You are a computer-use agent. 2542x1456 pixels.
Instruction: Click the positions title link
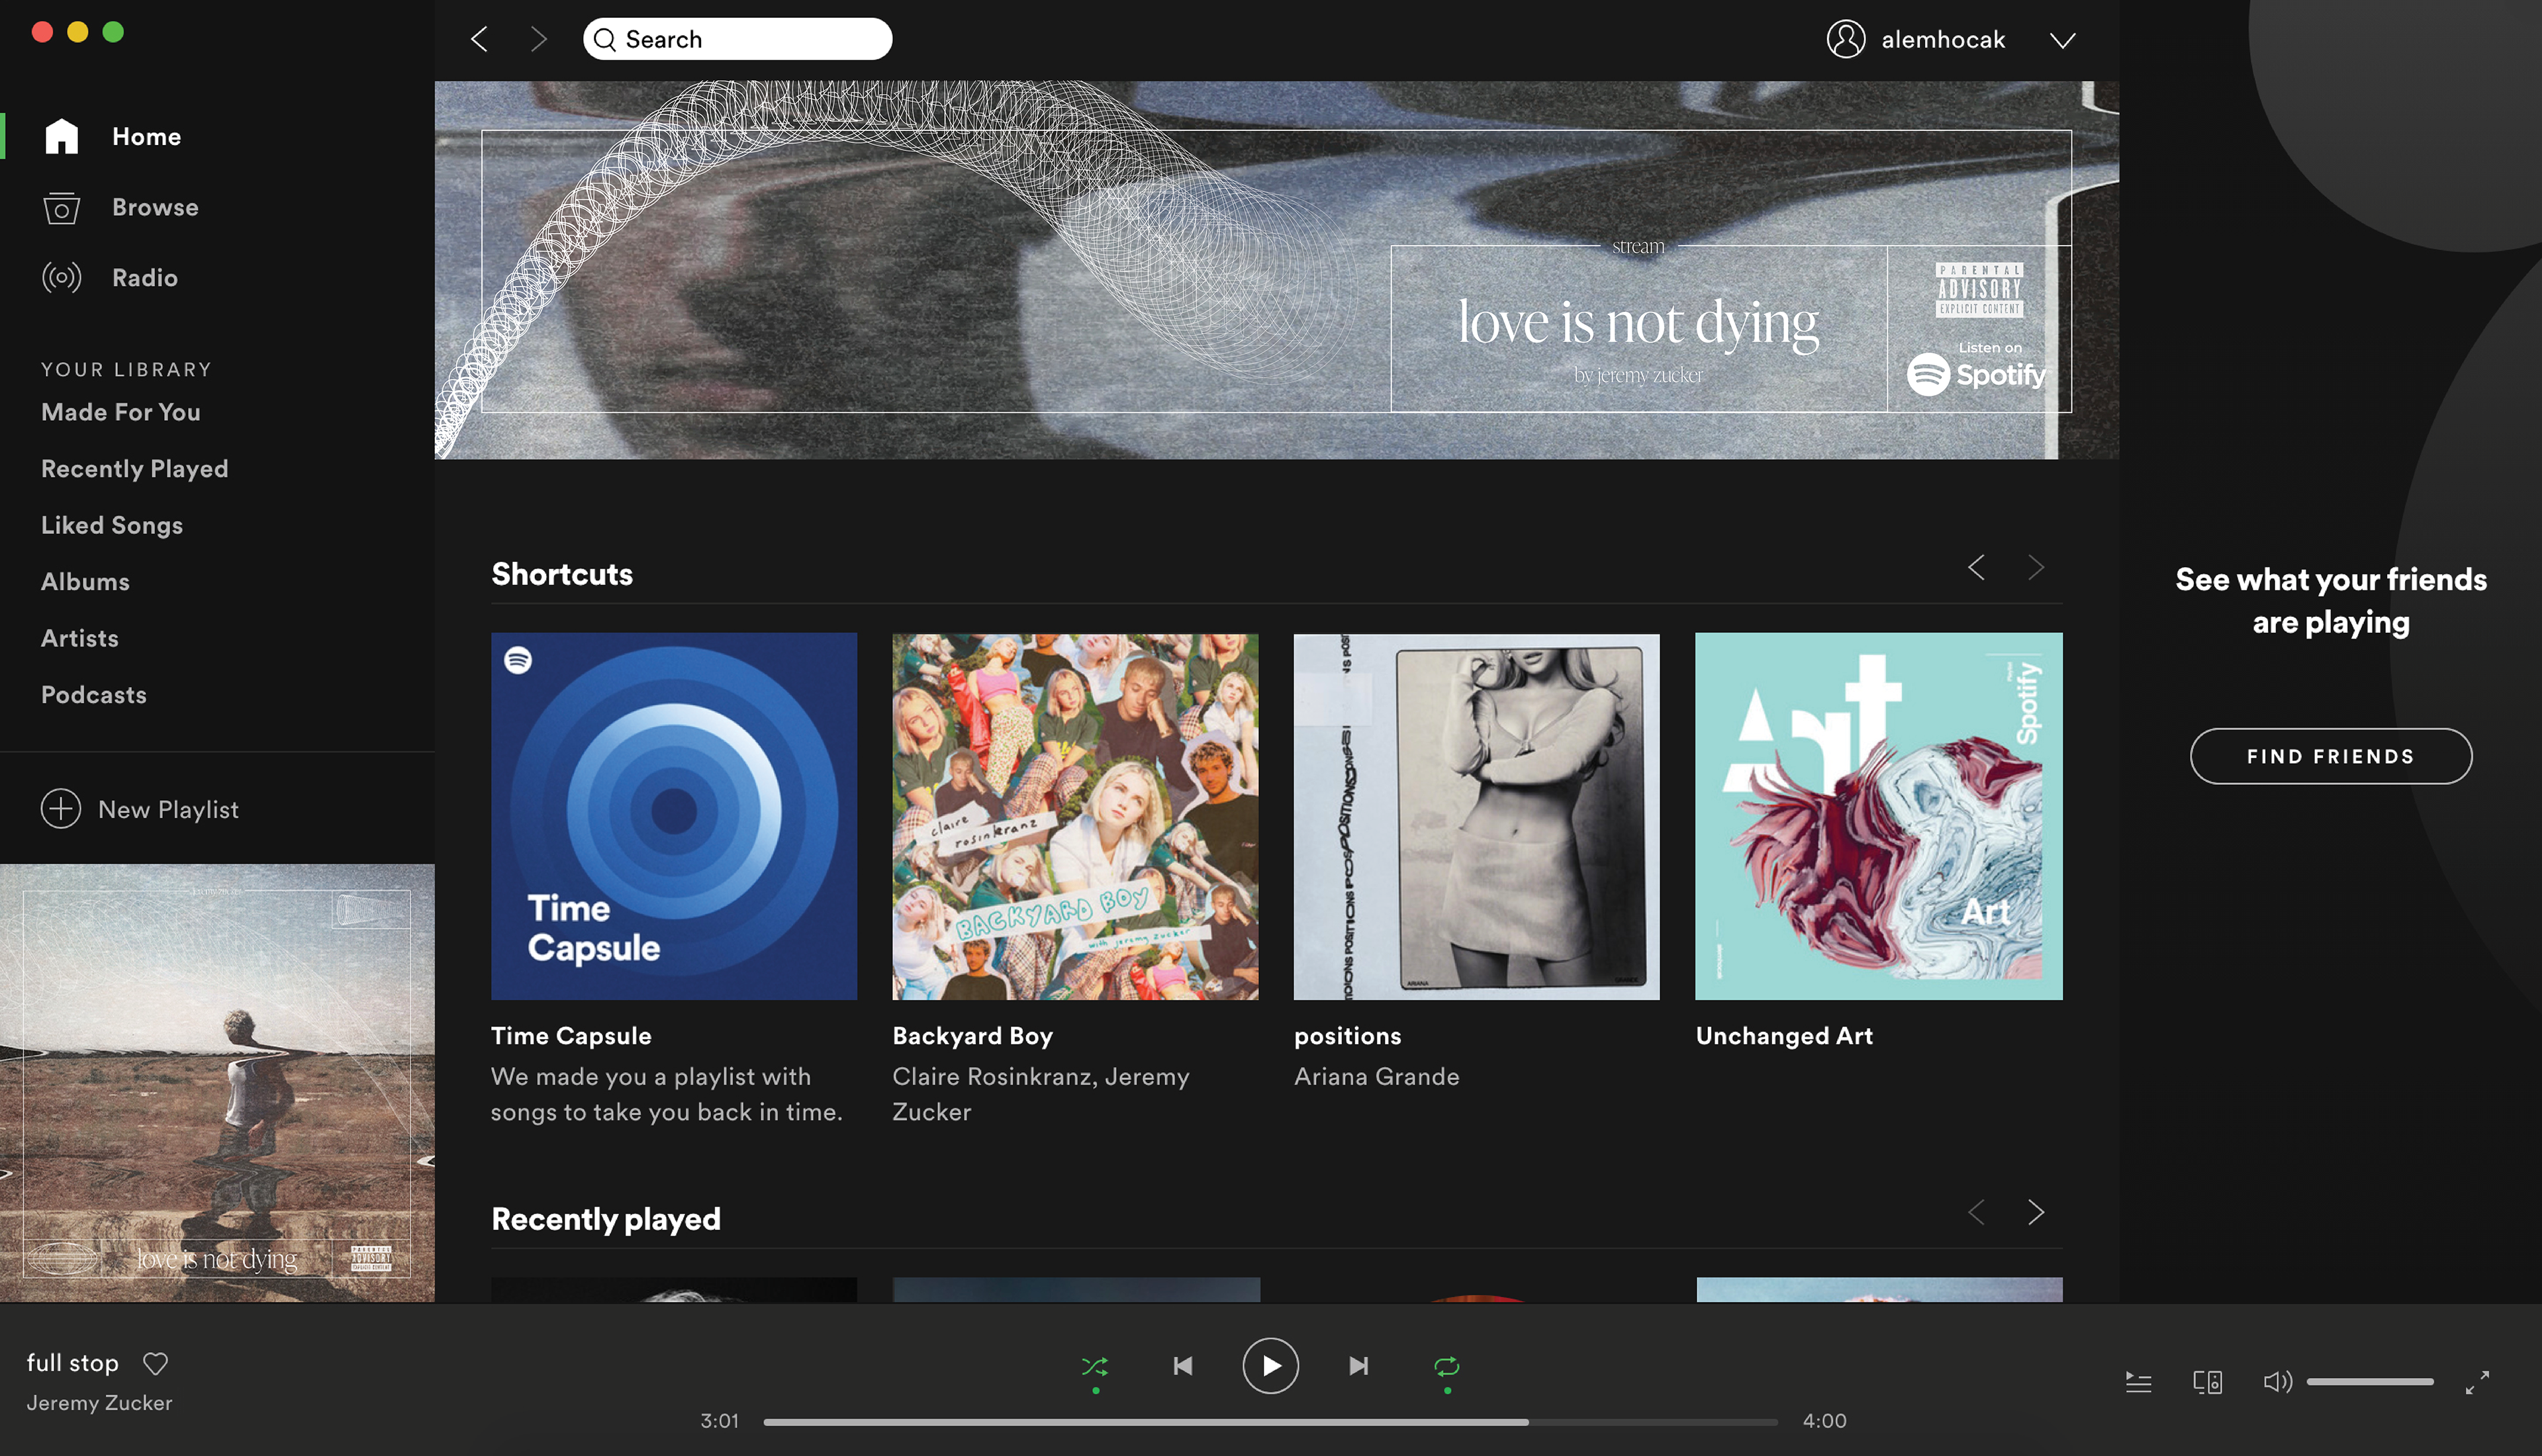[x=1347, y=1036]
